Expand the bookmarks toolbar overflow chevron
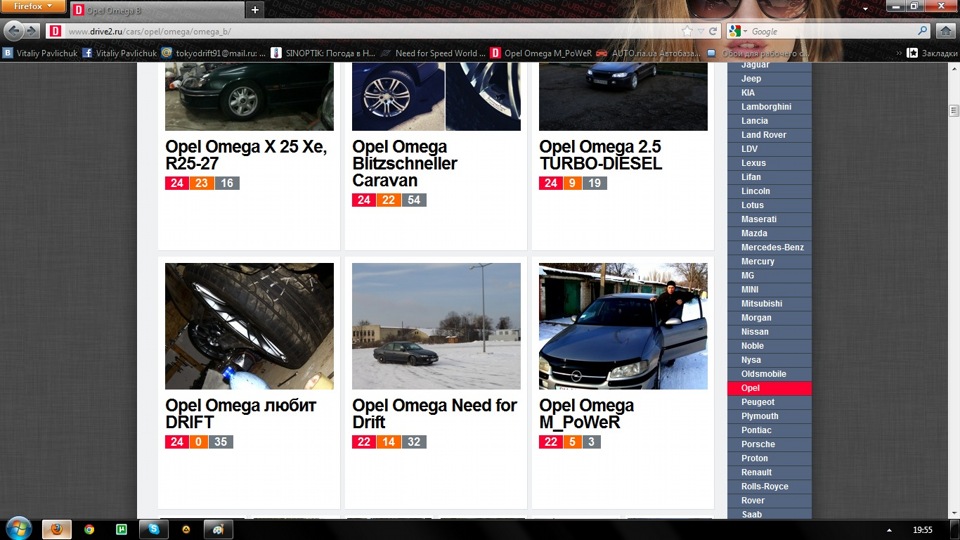960x540 pixels. 898,53
